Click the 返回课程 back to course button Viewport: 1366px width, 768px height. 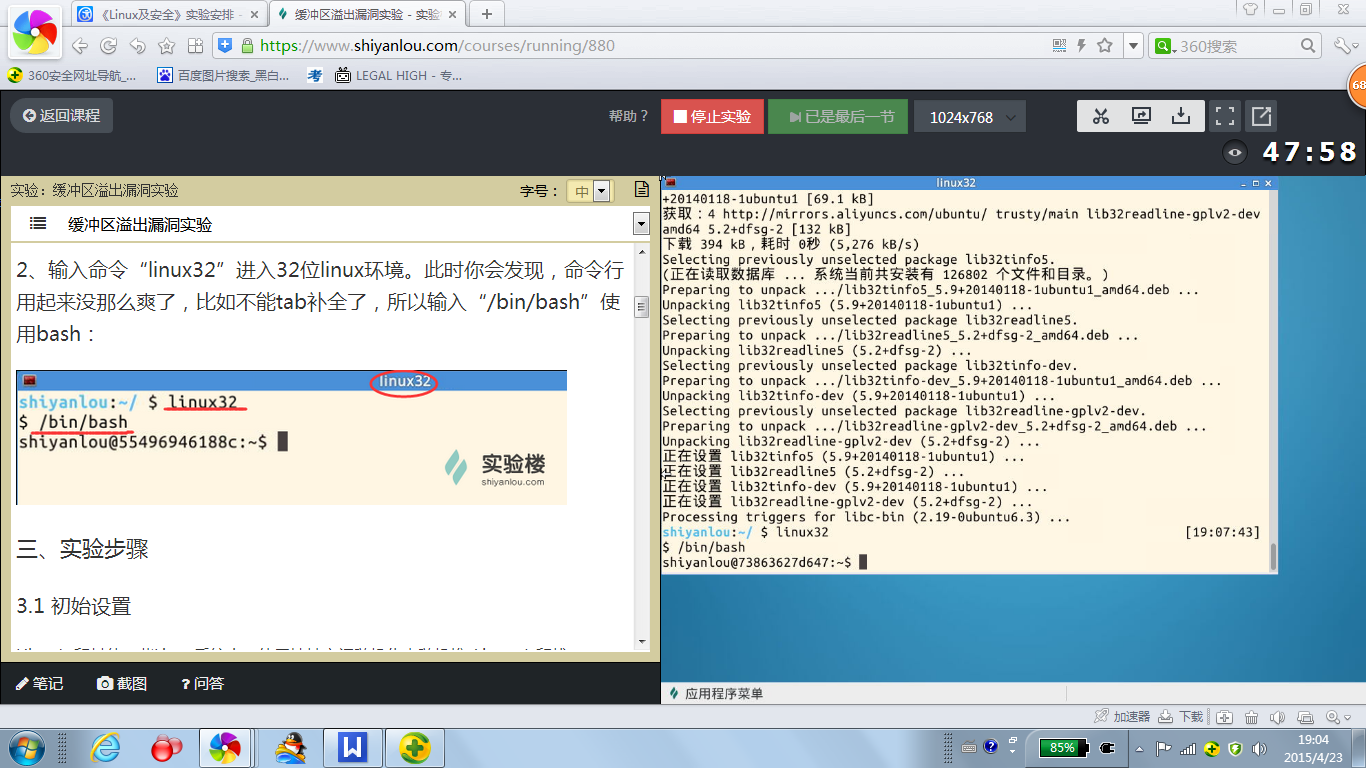(62, 116)
